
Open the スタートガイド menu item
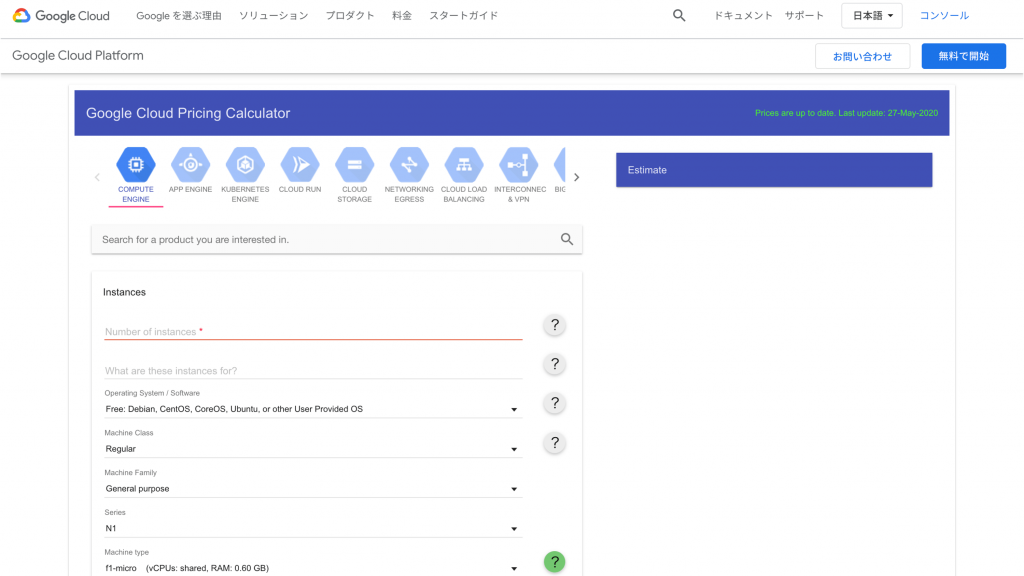[x=464, y=16]
